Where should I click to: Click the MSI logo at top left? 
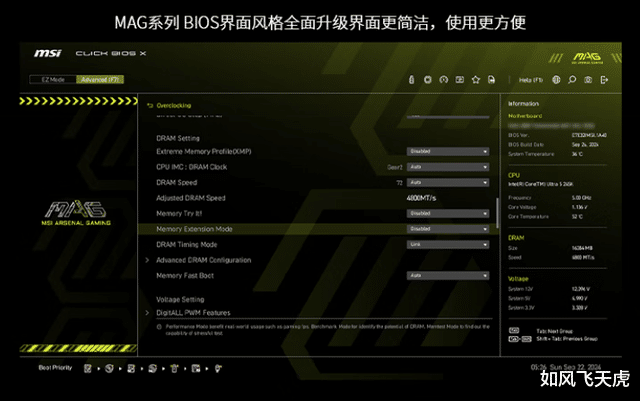(48, 53)
